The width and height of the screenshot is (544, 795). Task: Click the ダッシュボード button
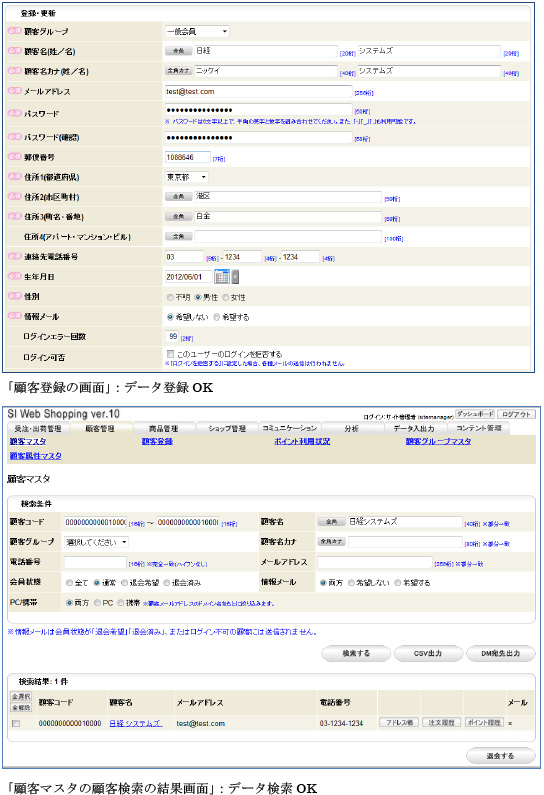(x=475, y=414)
